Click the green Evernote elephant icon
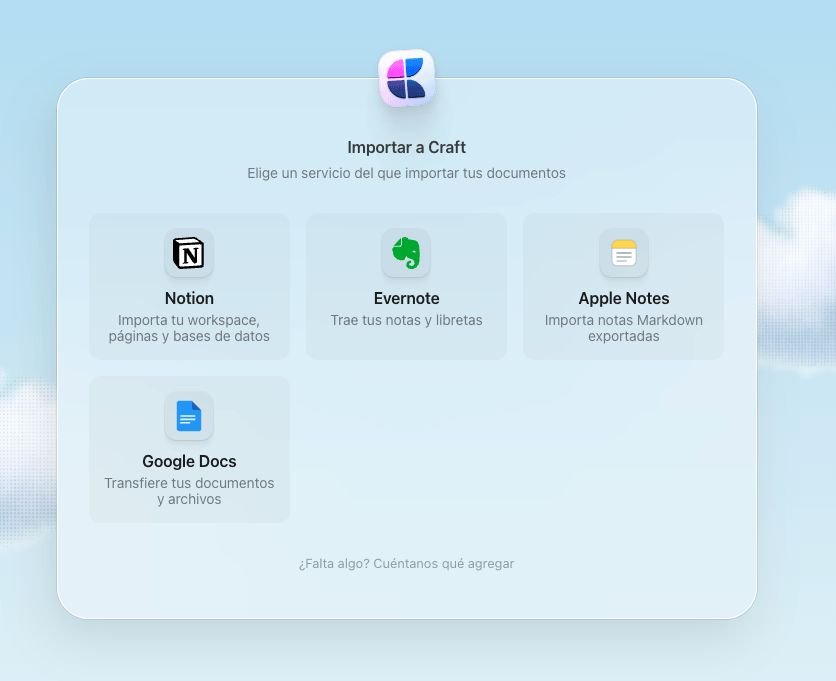The height and width of the screenshot is (681, 836). 406,253
